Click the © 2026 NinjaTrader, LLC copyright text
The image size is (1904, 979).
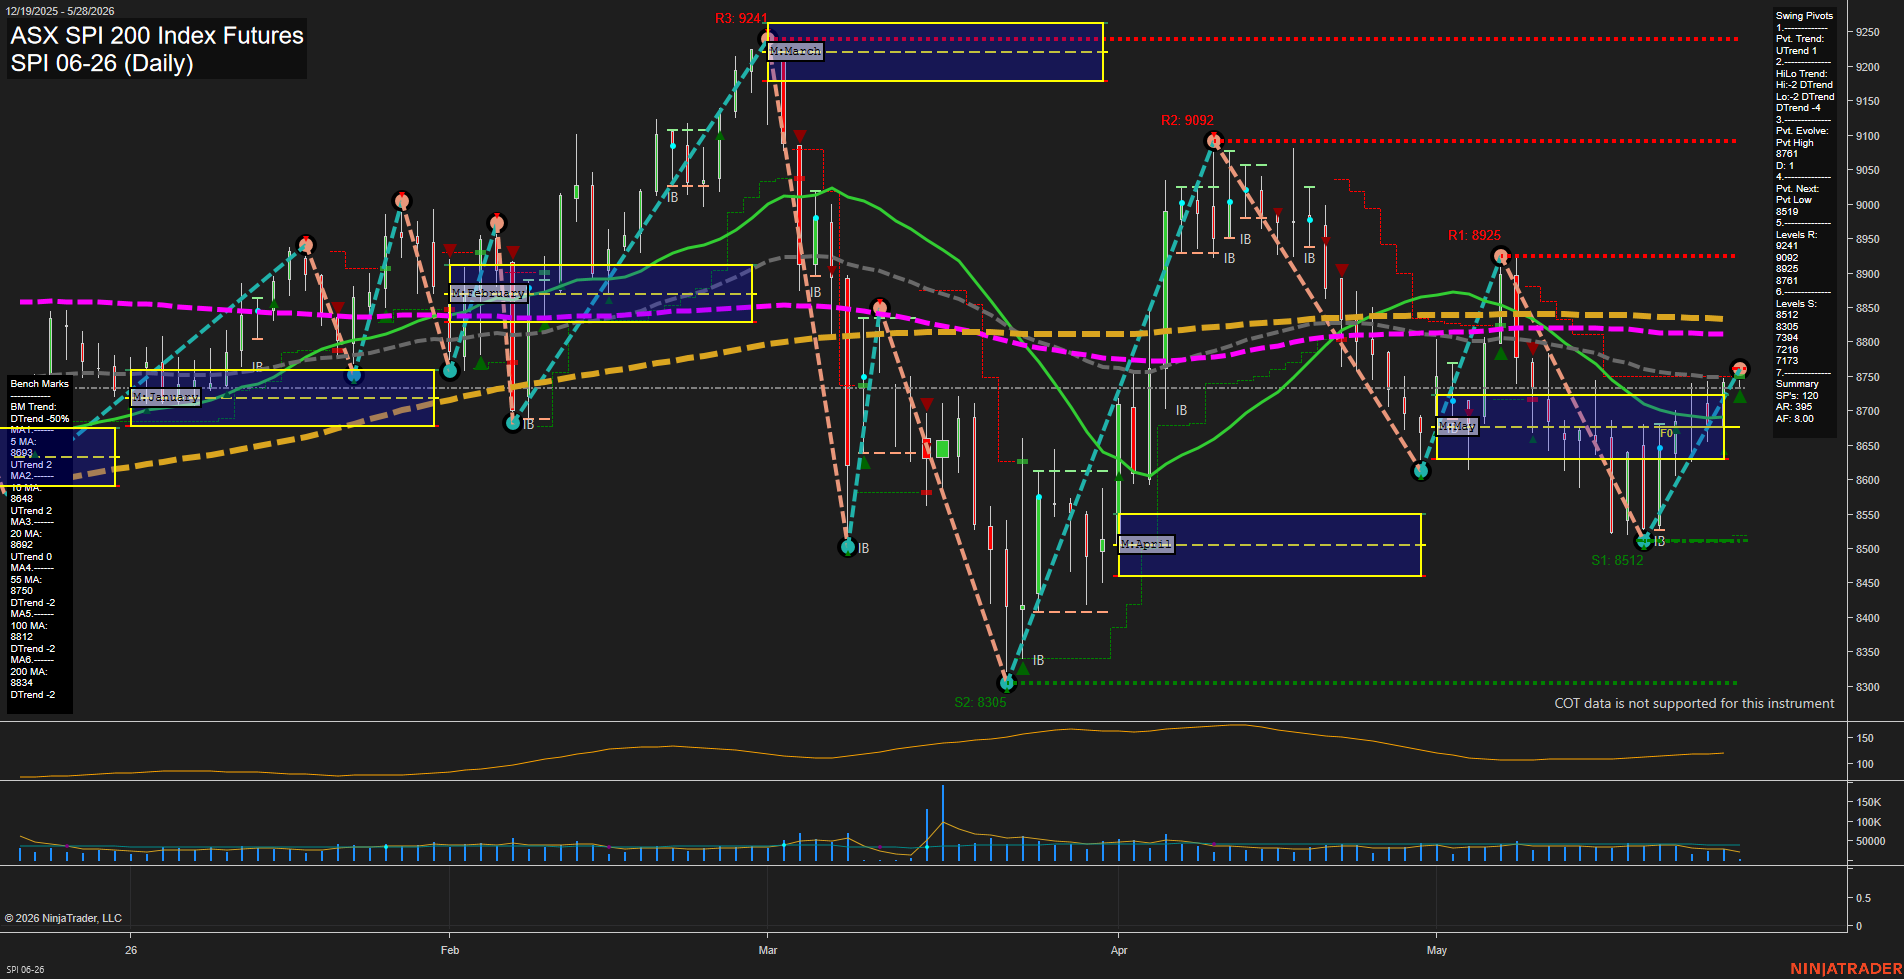pyautogui.click(x=63, y=918)
